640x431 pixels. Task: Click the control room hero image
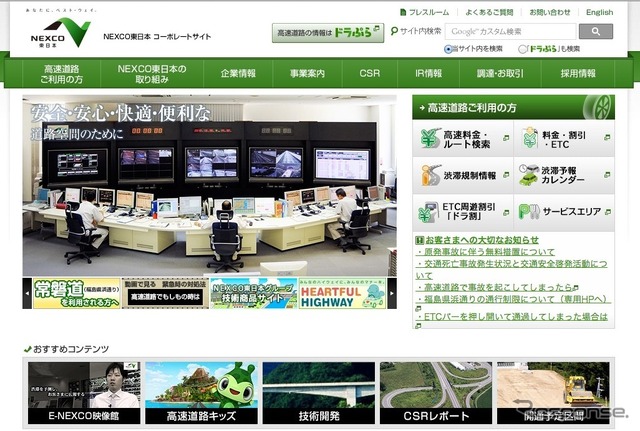[x=209, y=186]
